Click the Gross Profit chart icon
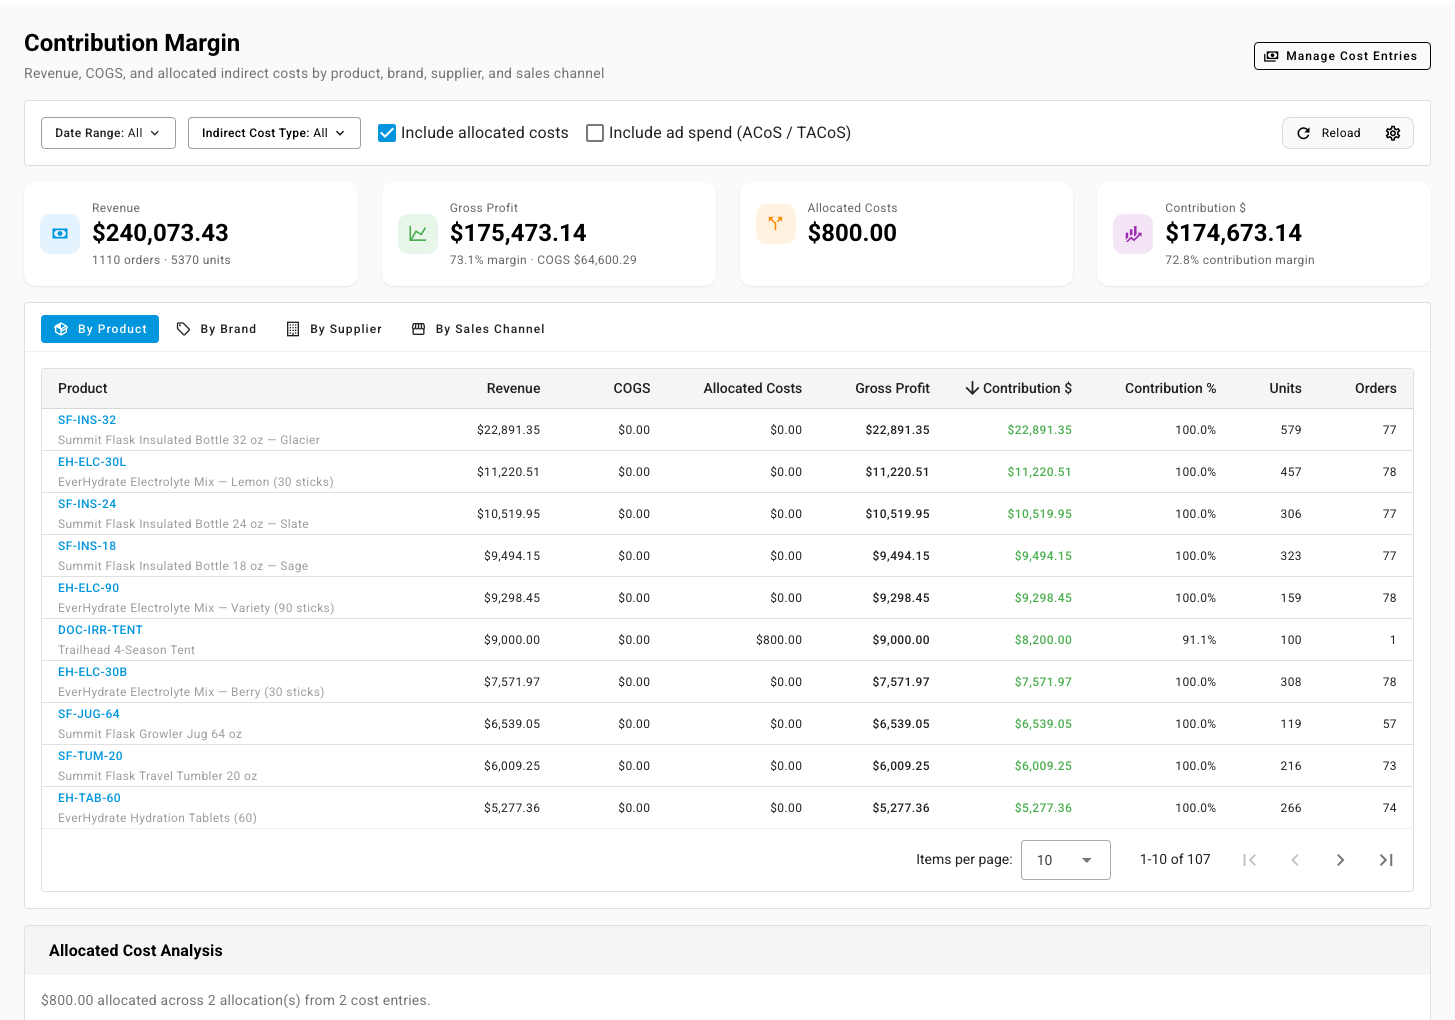Viewport: 1455px width, 1020px height. (x=418, y=234)
